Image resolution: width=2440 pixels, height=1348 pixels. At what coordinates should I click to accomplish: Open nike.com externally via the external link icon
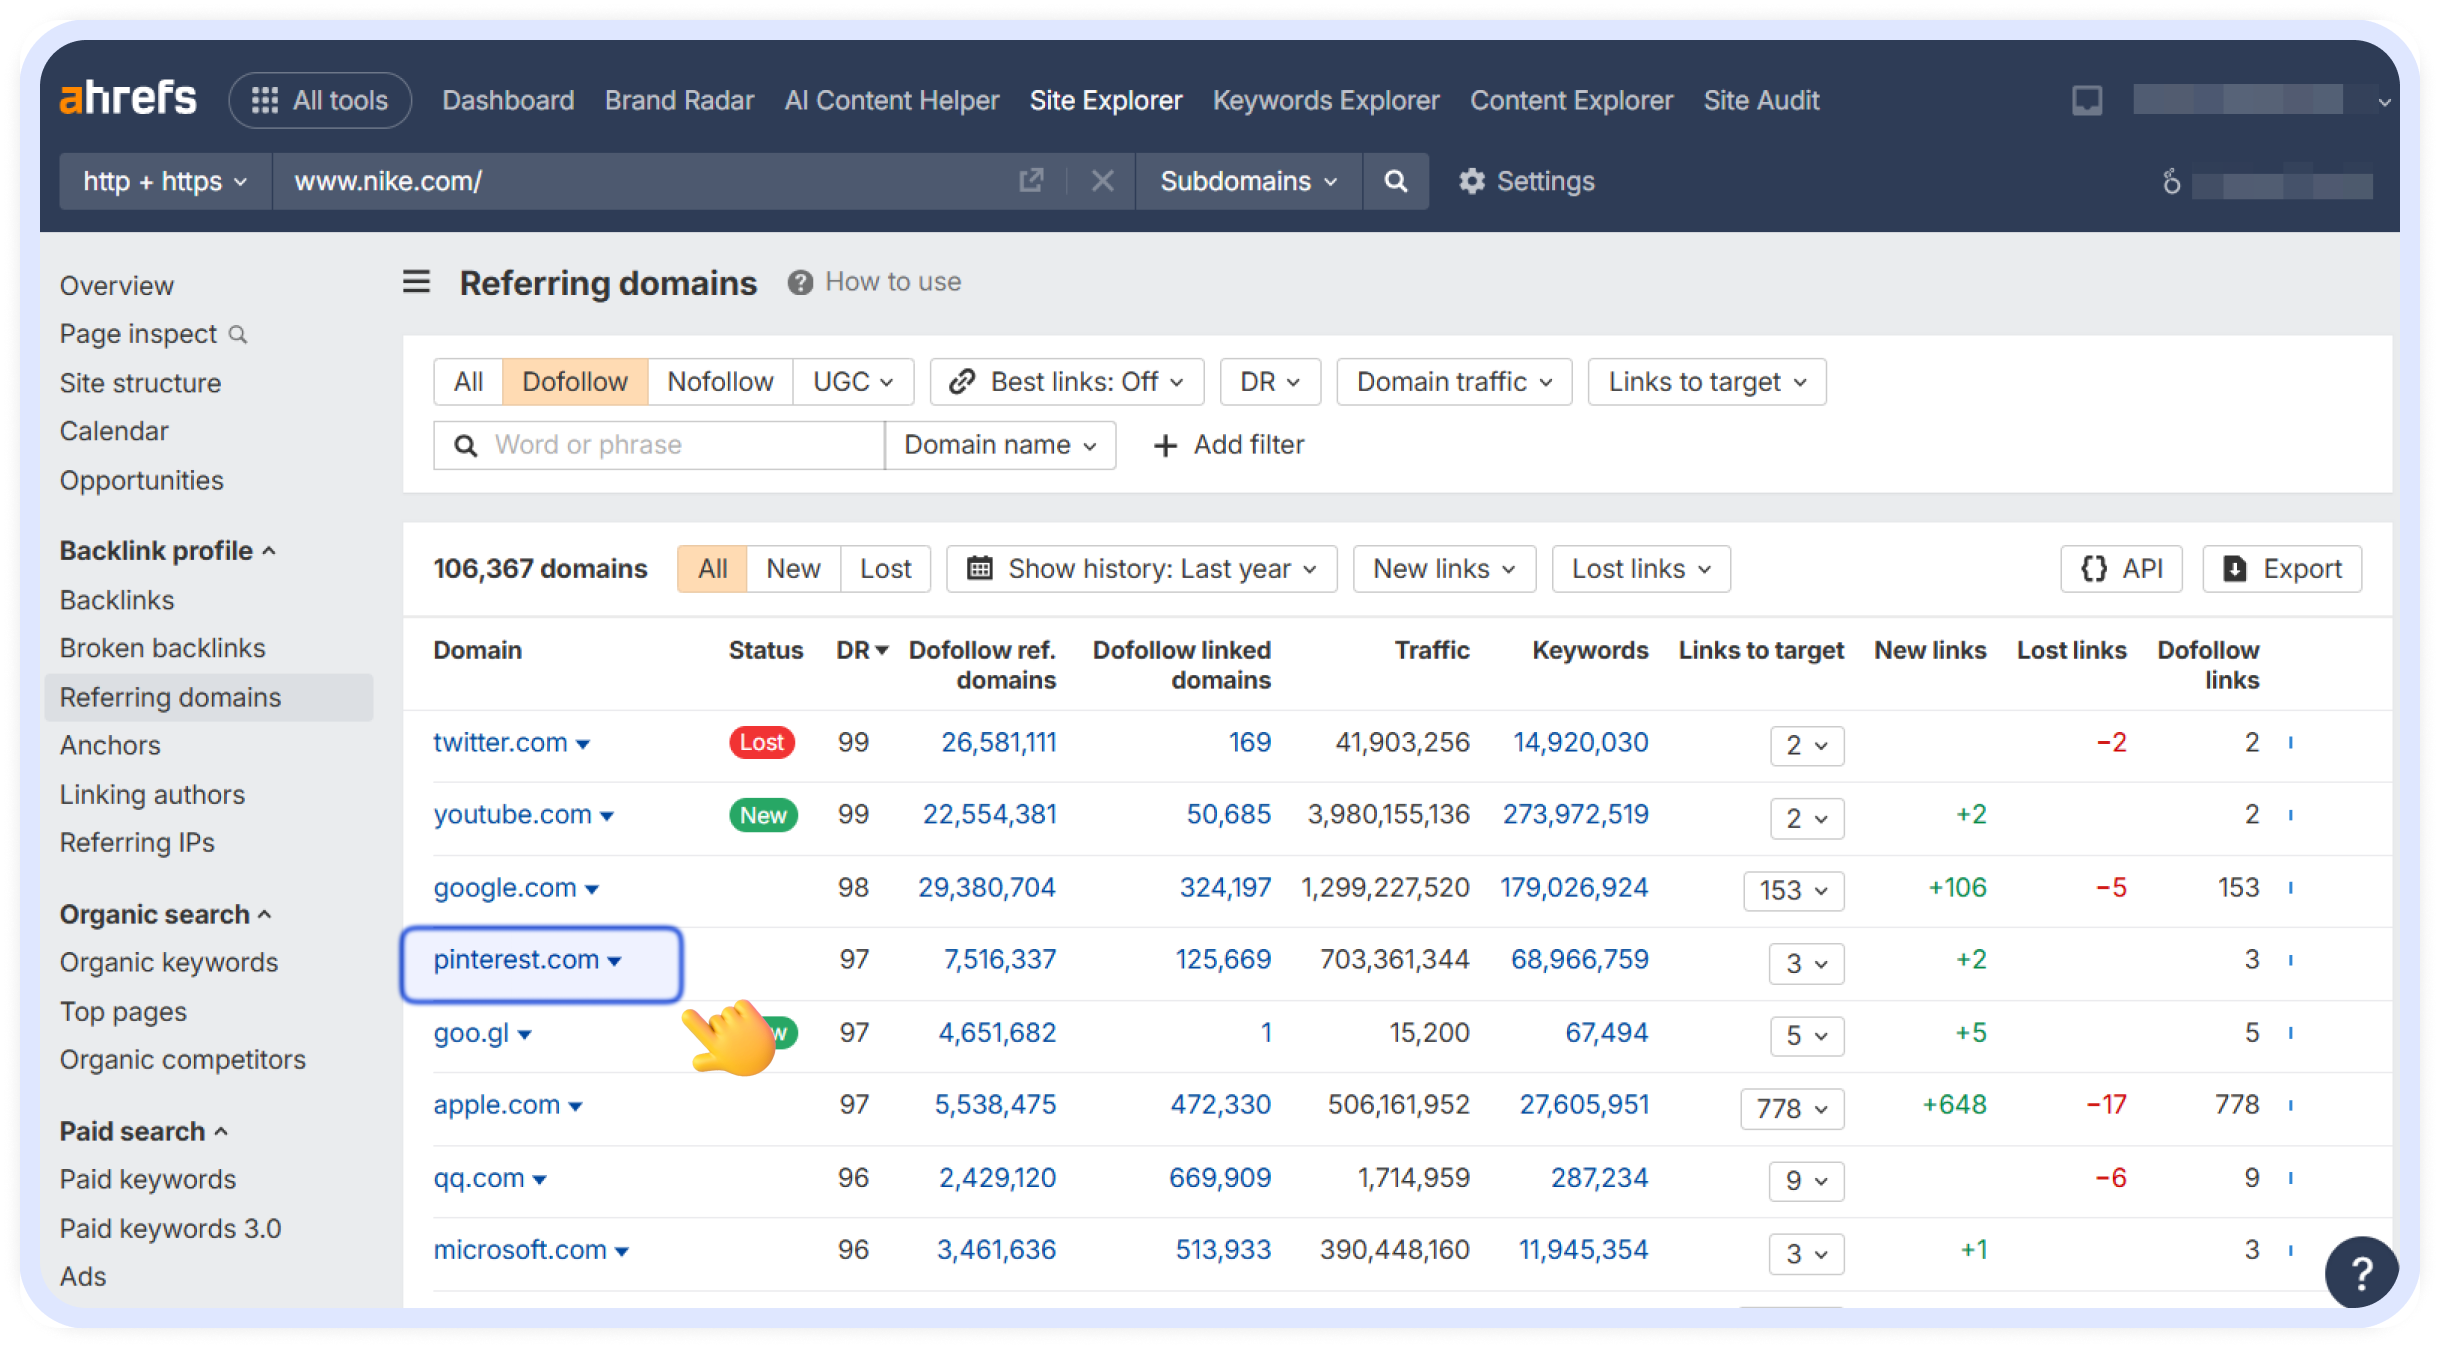[1031, 181]
